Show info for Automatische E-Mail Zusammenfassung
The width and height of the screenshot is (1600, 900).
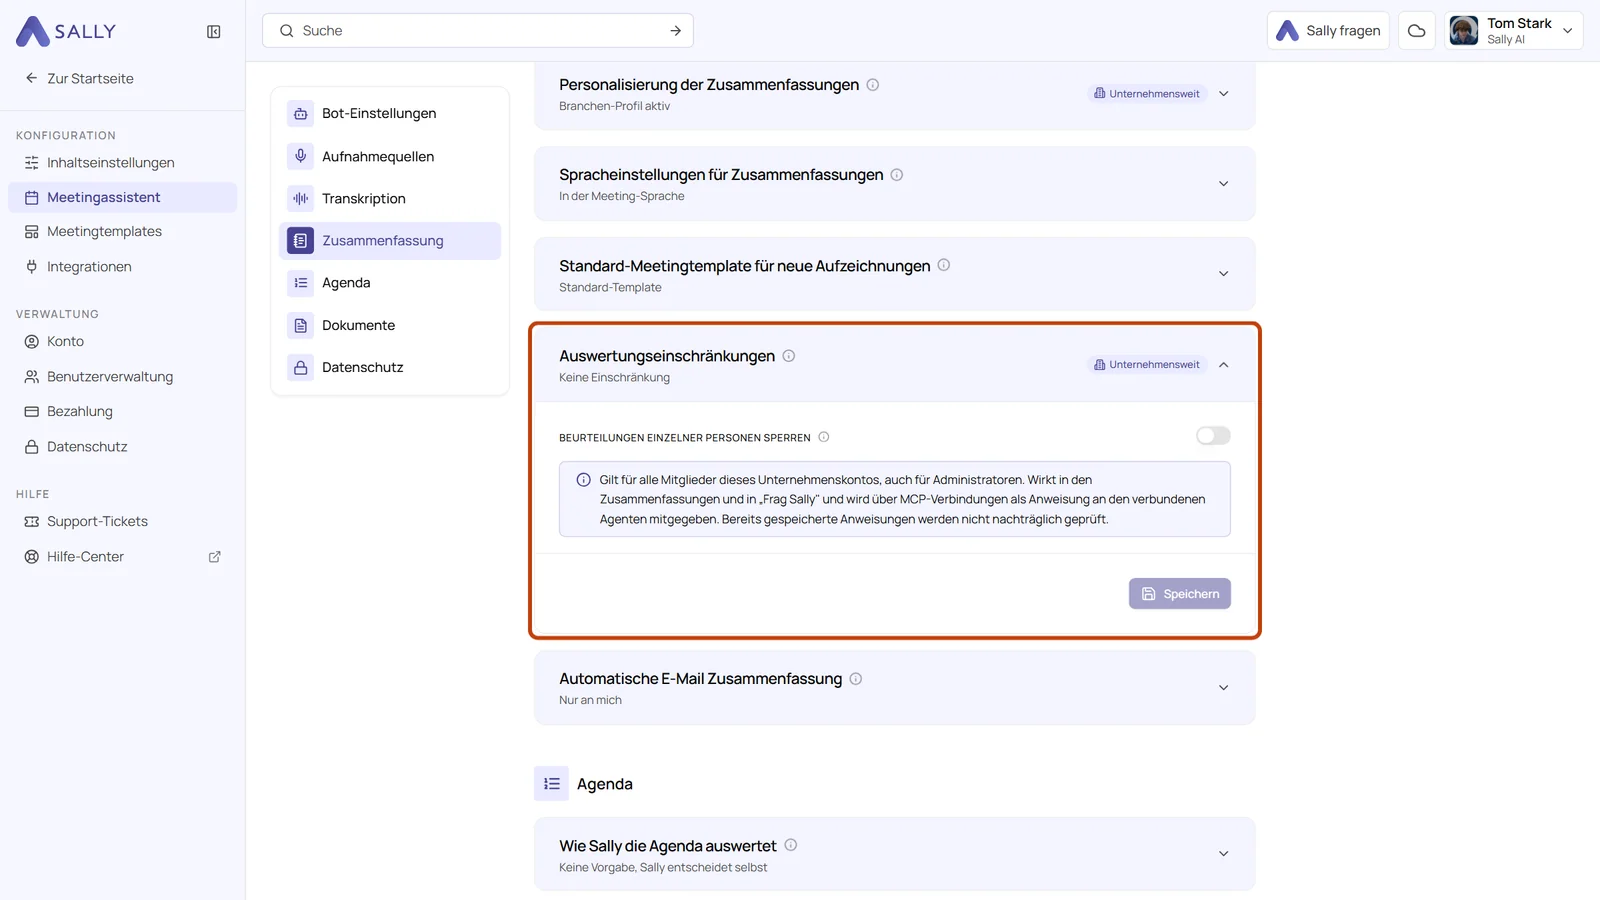click(855, 679)
